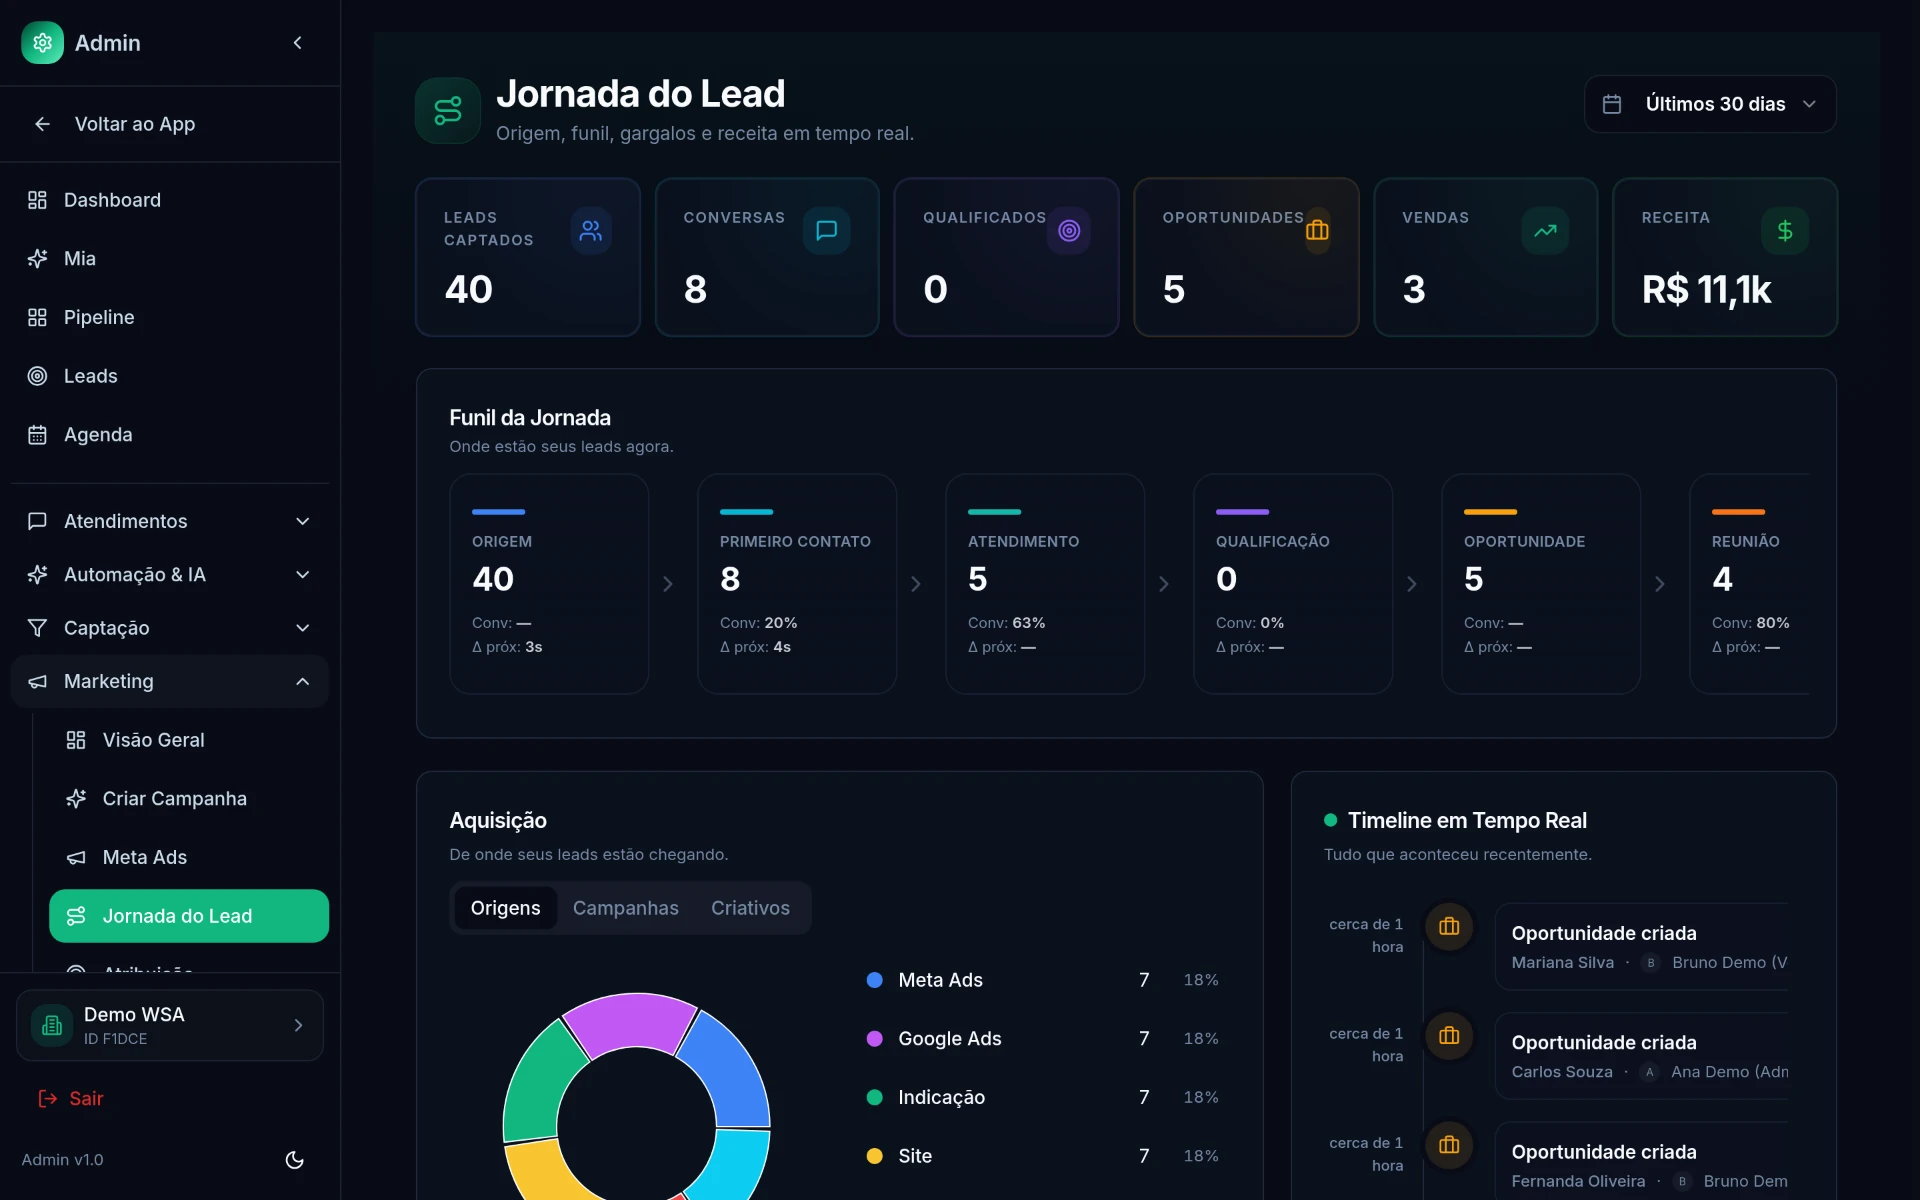Select the Qualificação funnel stage card
The width and height of the screenshot is (1920, 1200).
pos(1293,584)
